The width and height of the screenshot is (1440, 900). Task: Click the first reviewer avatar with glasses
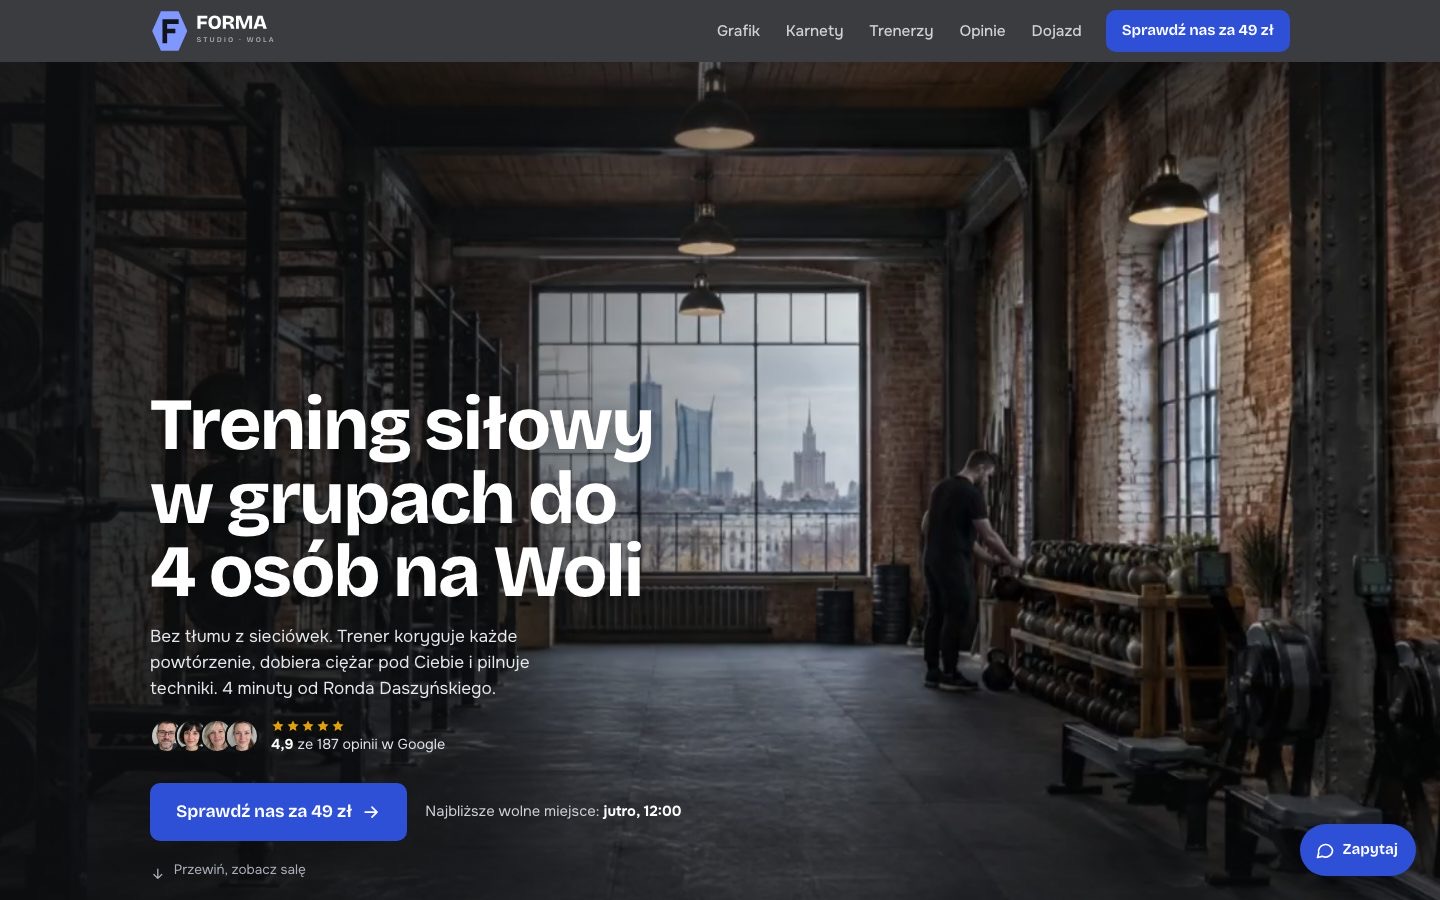166,736
